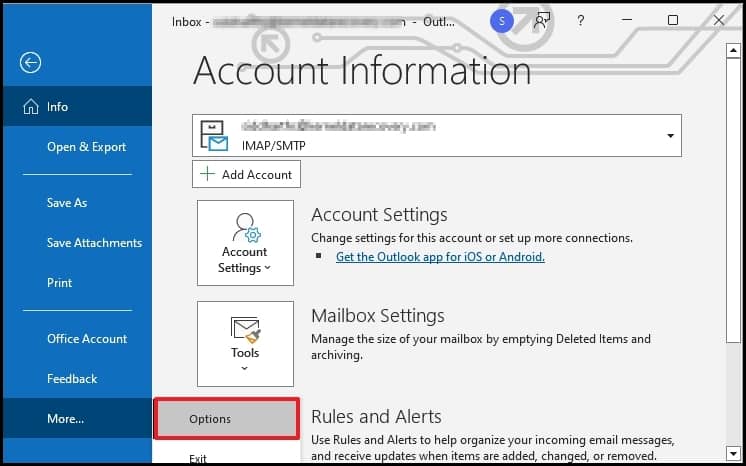This screenshot has width=746, height=466.
Task: Click the home icon beside Info
Action: (31, 107)
